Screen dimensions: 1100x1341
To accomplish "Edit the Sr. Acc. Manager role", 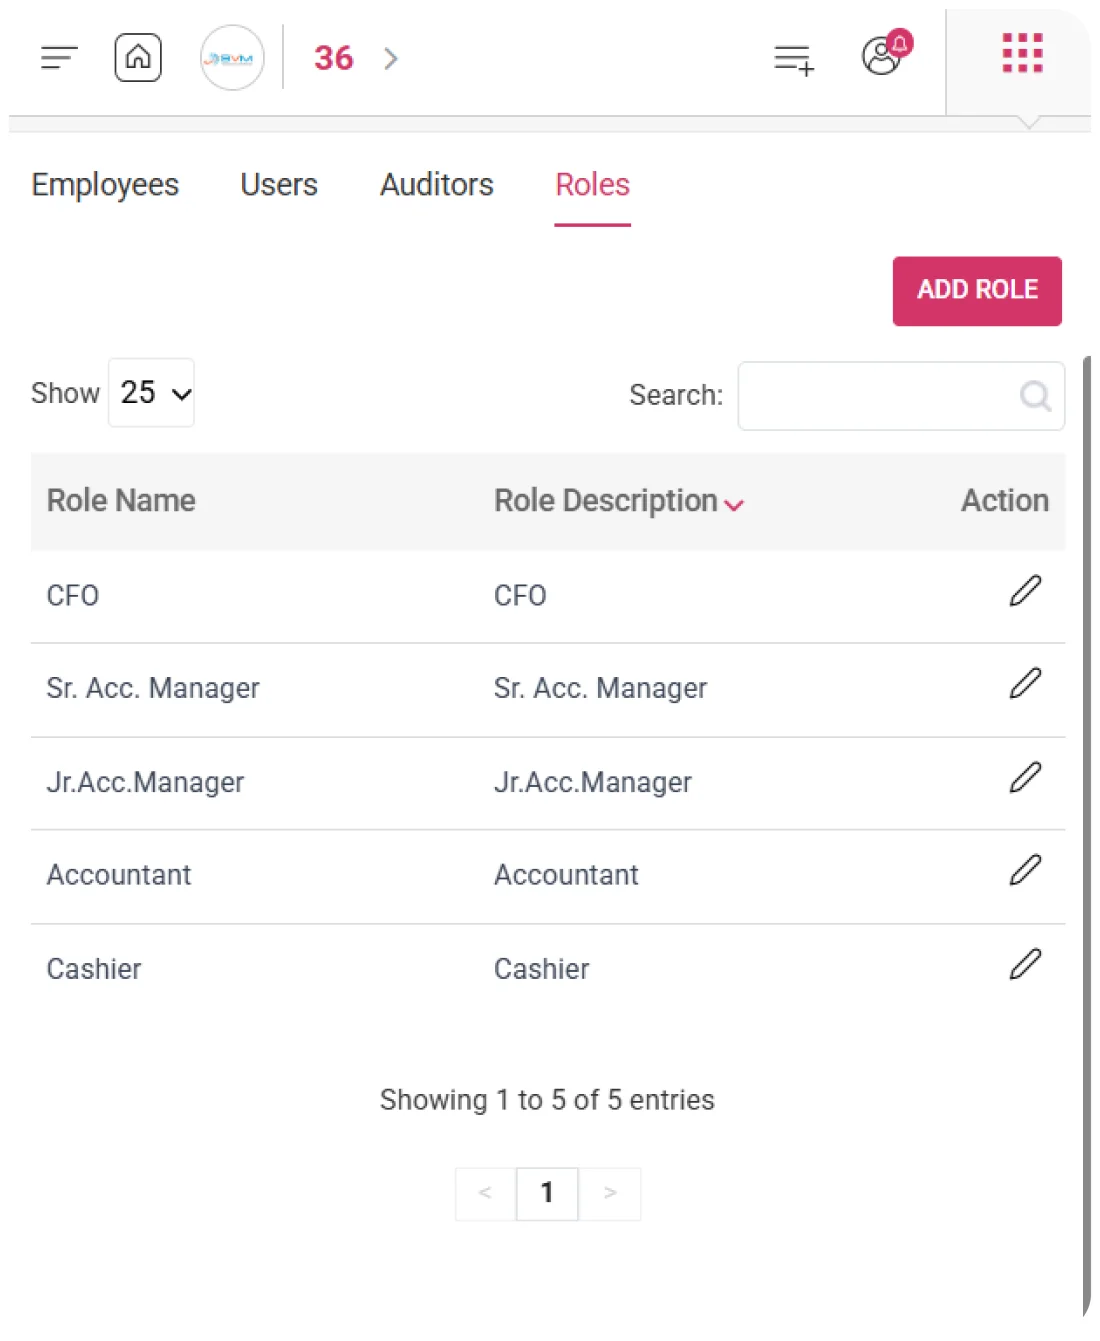I will tap(1025, 684).
